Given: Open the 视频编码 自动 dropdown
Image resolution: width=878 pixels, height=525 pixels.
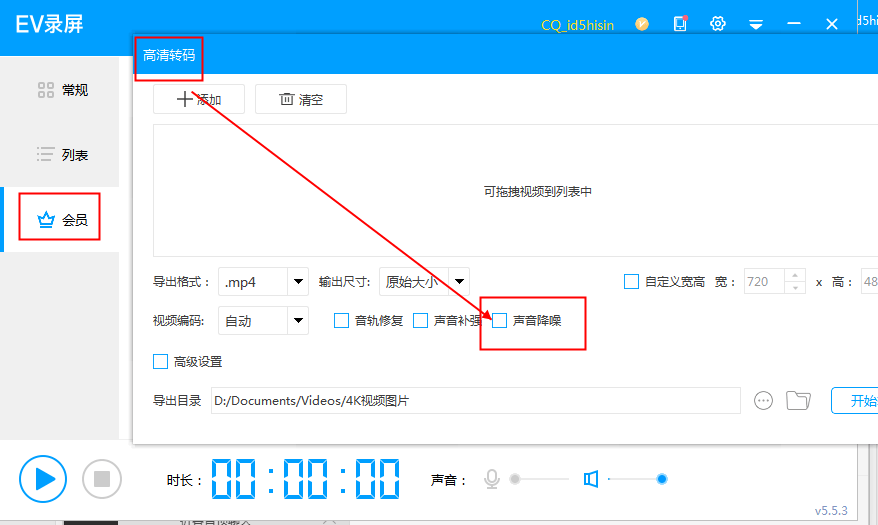Looking at the screenshot, I should (x=263, y=321).
